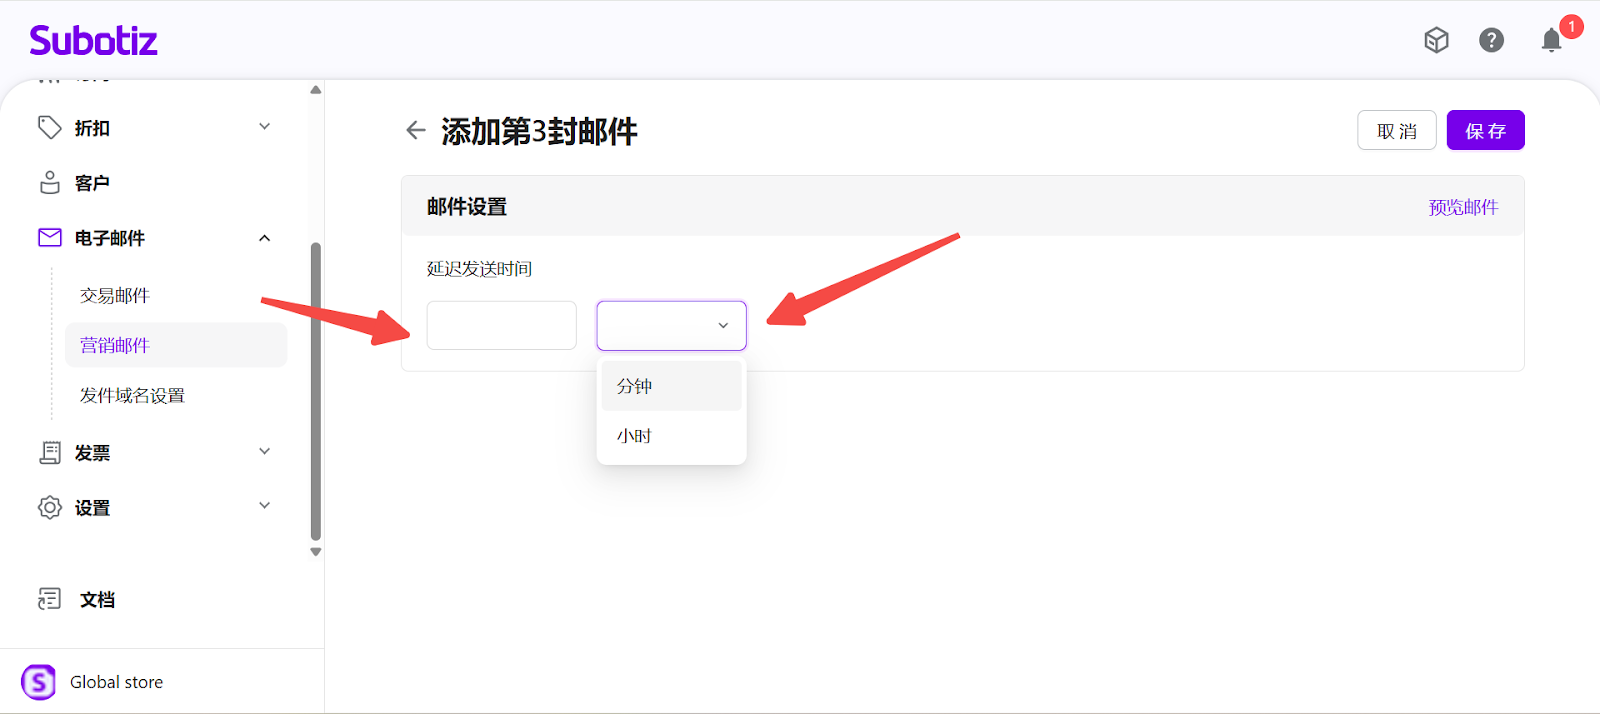This screenshot has height=714, width=1600.
Task: Click the notification bell icon
Action: tap(1551, 40)
